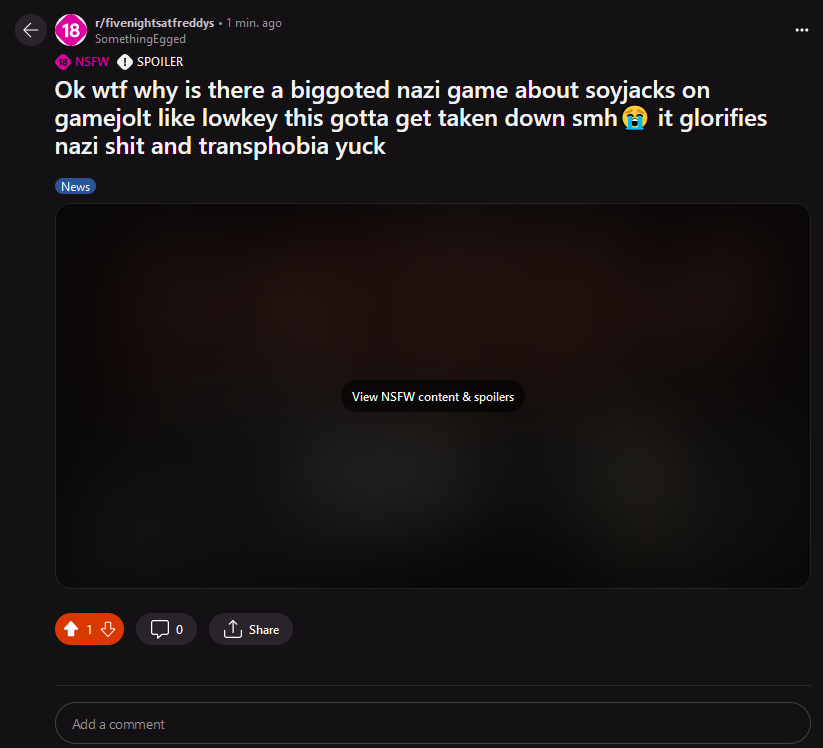Downvote the post
823x748 pixels.
pos(108,629)
